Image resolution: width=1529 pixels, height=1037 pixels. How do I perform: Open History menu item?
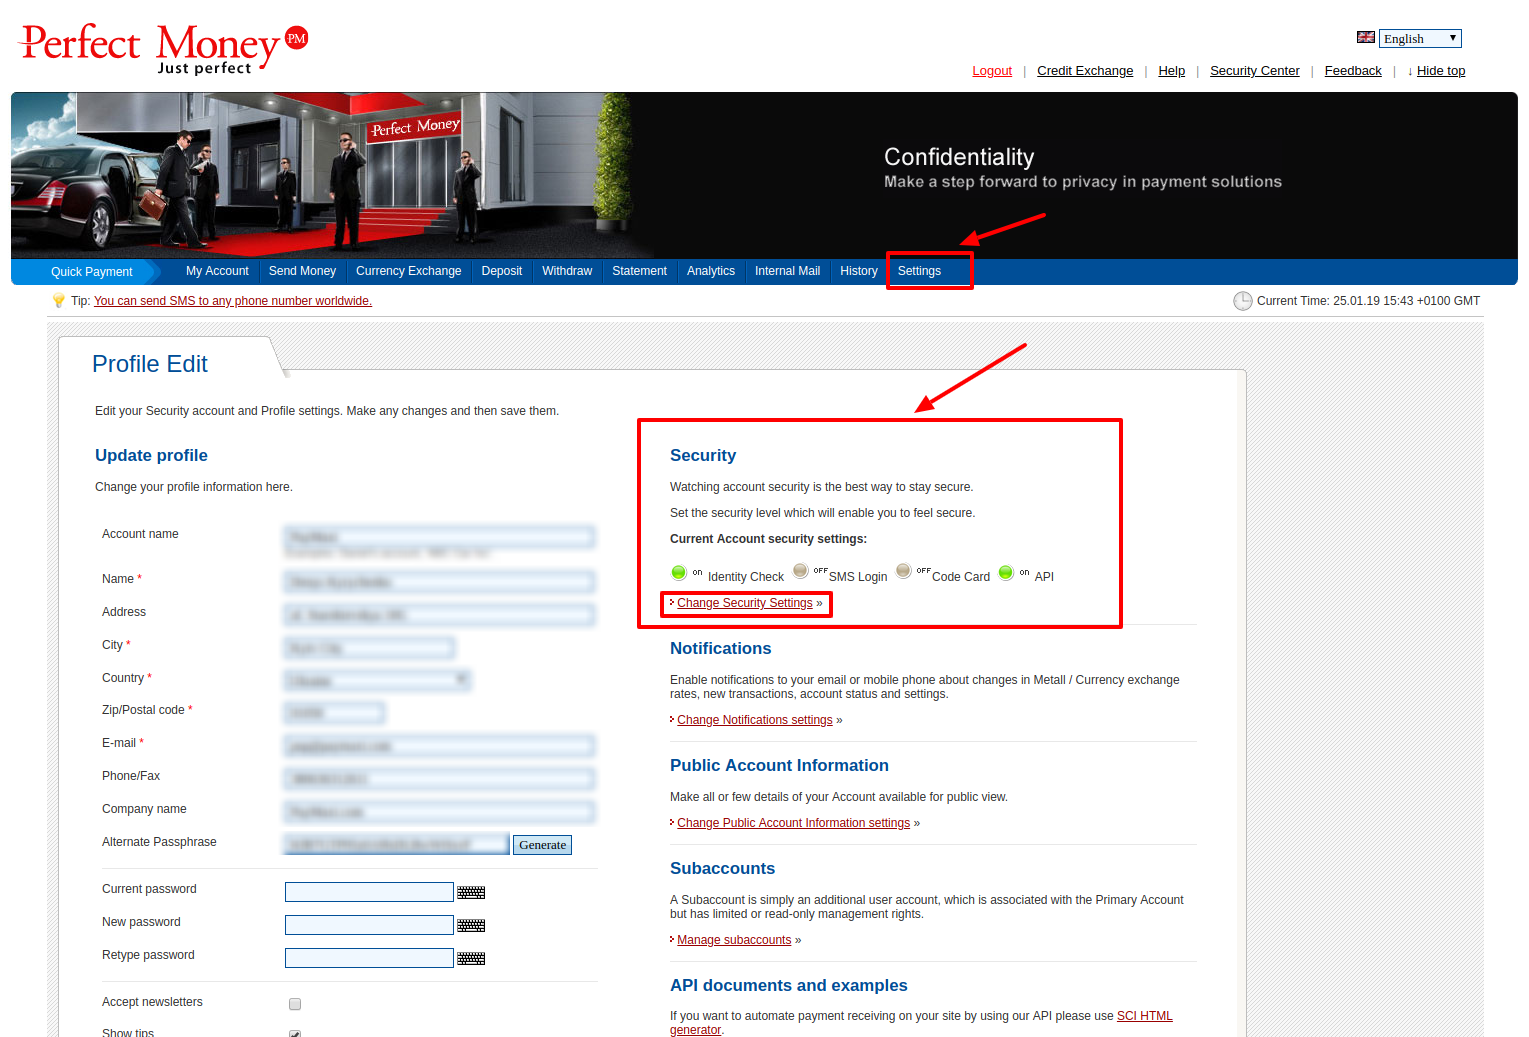tap(858, 271)
